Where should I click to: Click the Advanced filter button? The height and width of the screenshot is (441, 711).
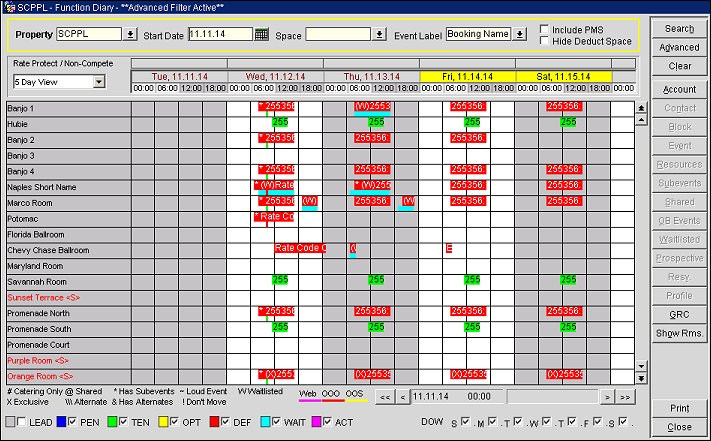coord(680,47)
